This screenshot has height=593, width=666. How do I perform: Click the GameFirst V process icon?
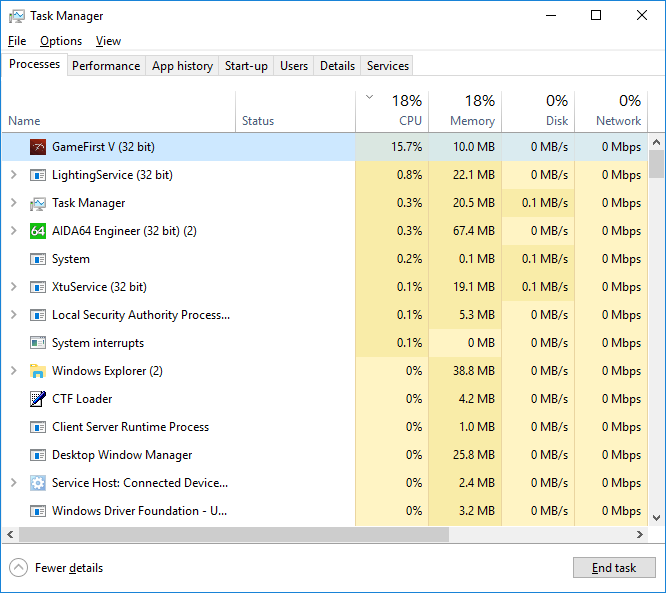click(x=38, y=147)
